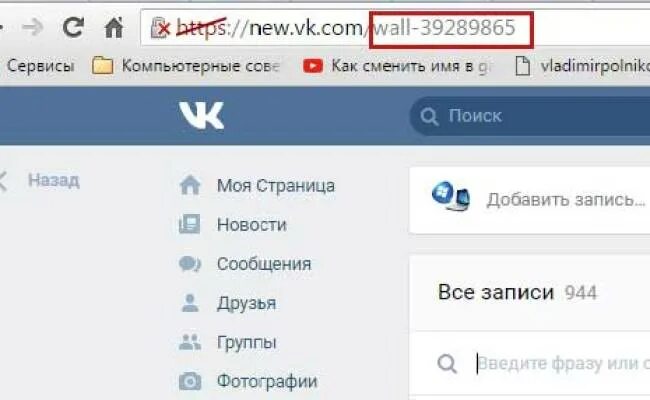Viewport: 650px width, 400px height.
Task: Click the Поиск search field in header
Action: click(530, 116)
